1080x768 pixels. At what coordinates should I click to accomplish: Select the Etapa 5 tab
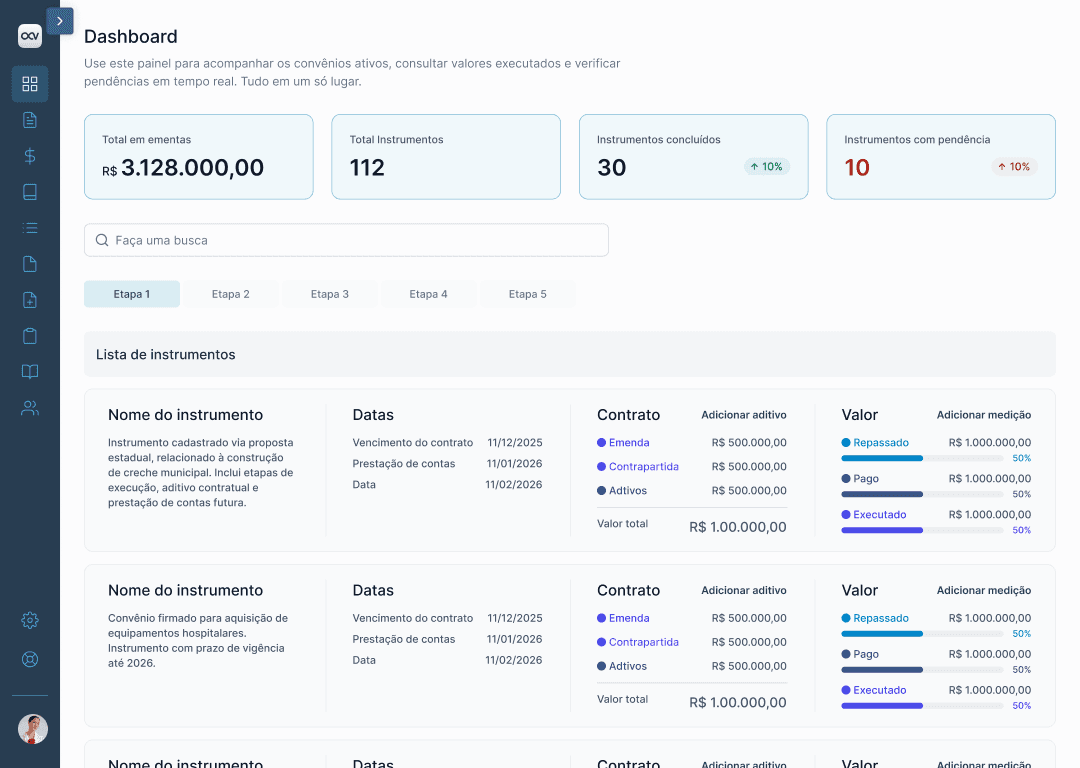tap(528, 294)
